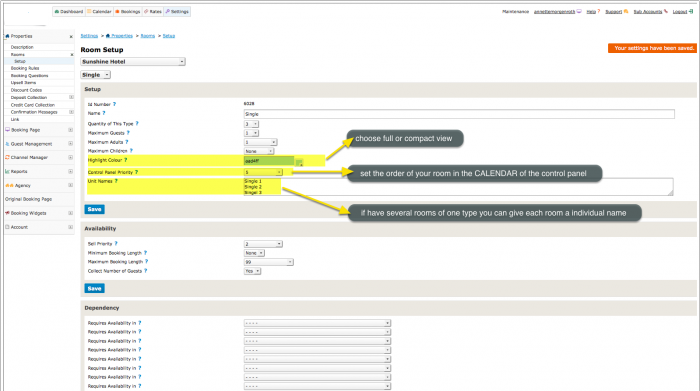
Task: Open Collect Number of Guests dropdown
Action: pos(252,271)
